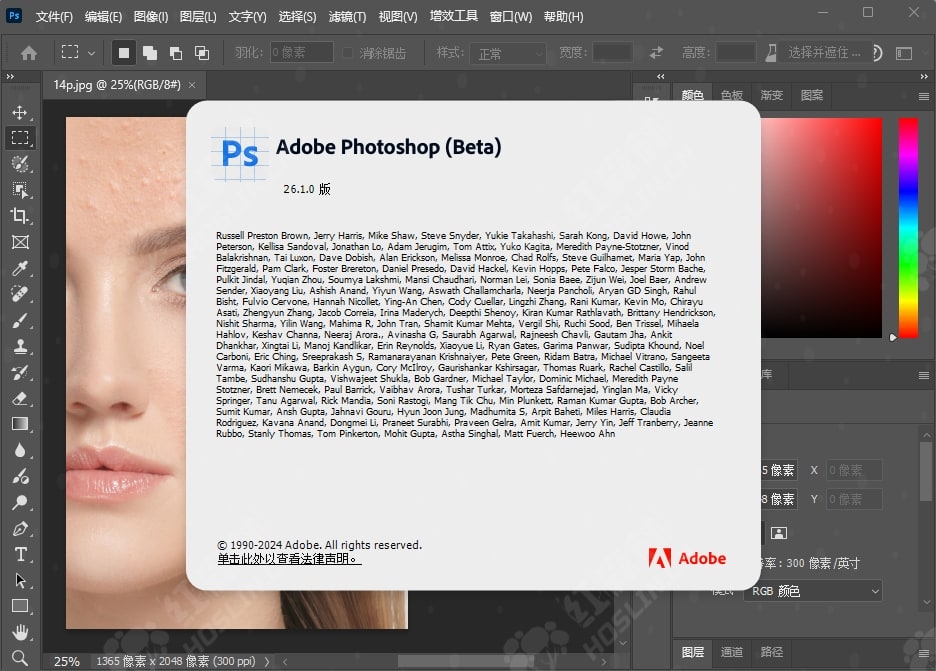The height and width of the screenshot is (671, 936).
Task: Click the legal notice link 单击此处以查看法律声明
Action: [x=289, y=559]
